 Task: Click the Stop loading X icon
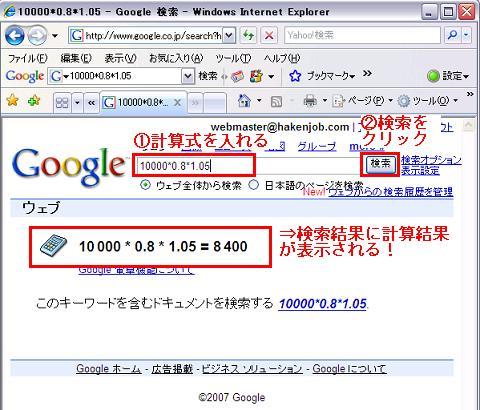pos(269,35)
